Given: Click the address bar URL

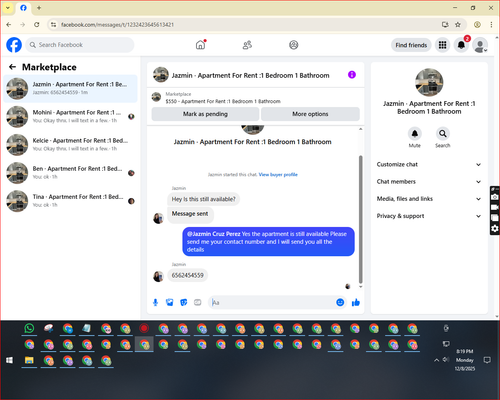Looking at the screenshot, I should click(117, 25).
